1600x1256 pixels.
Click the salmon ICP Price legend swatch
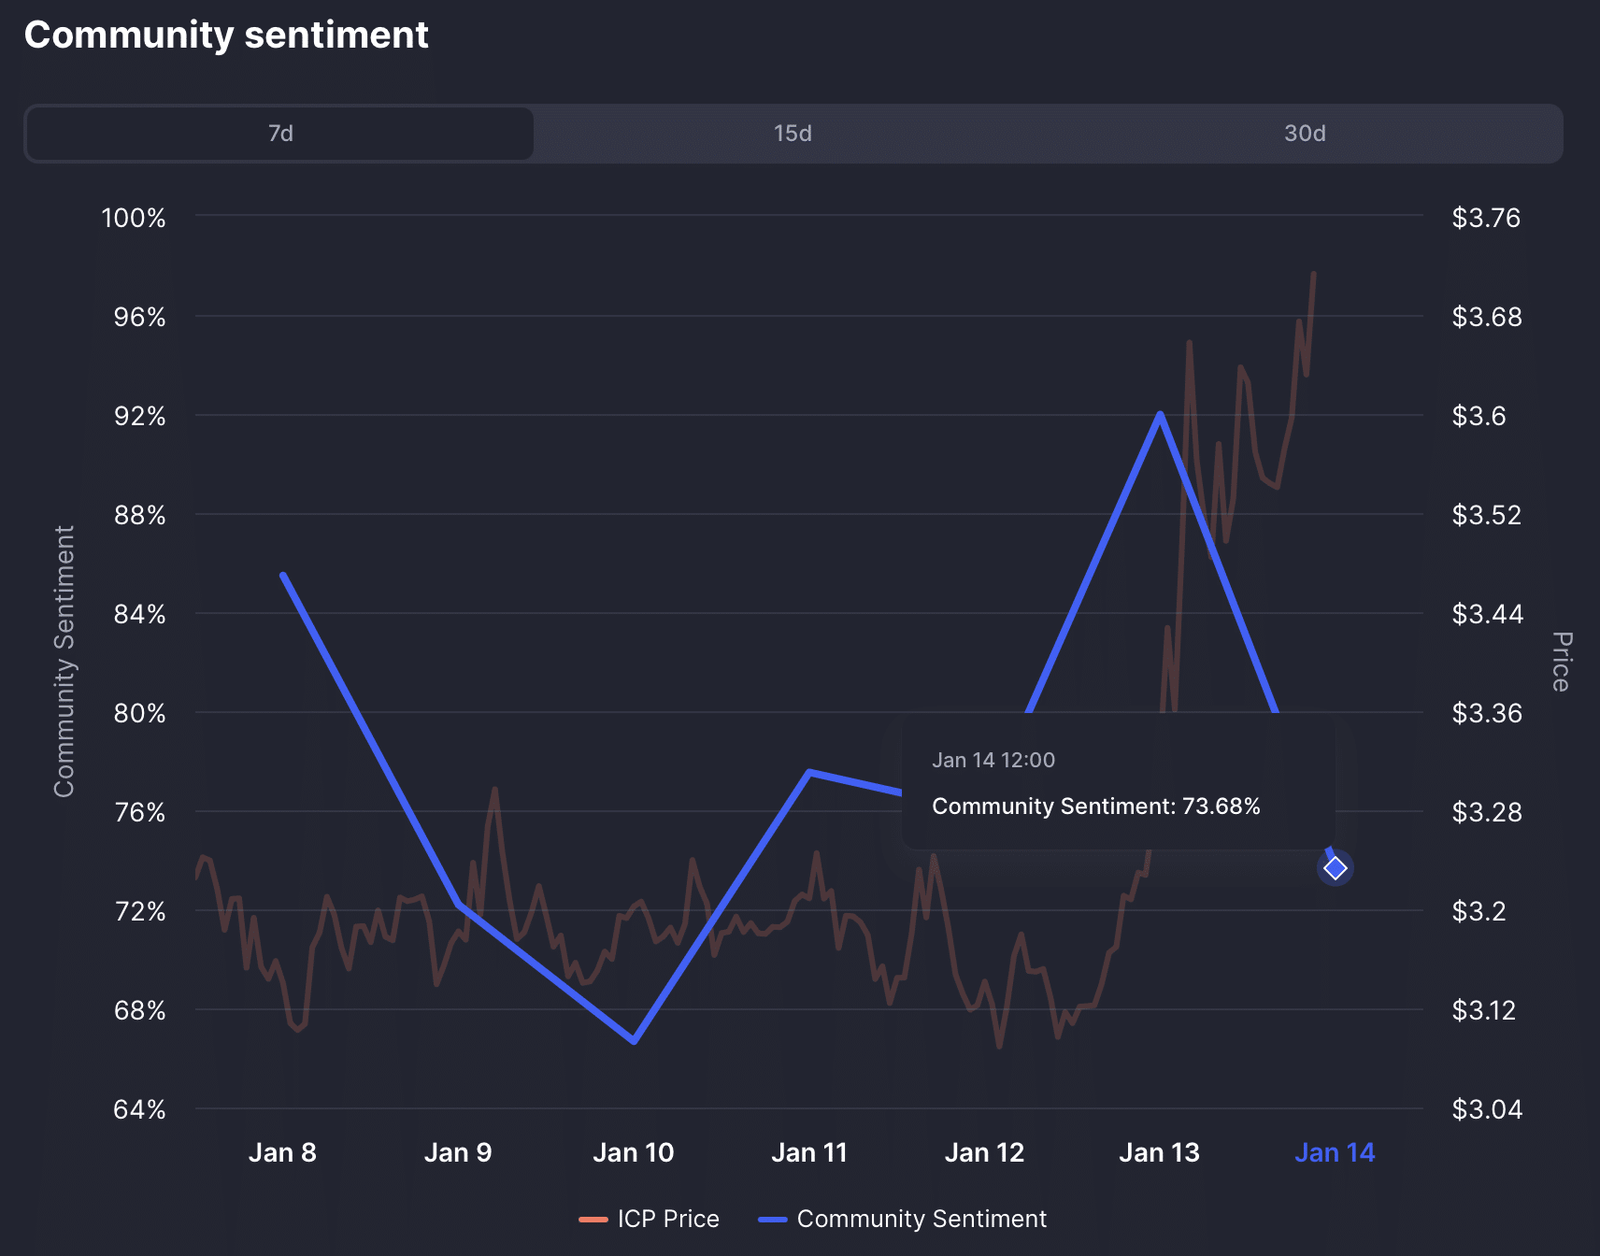click(x=593, y=1219)
